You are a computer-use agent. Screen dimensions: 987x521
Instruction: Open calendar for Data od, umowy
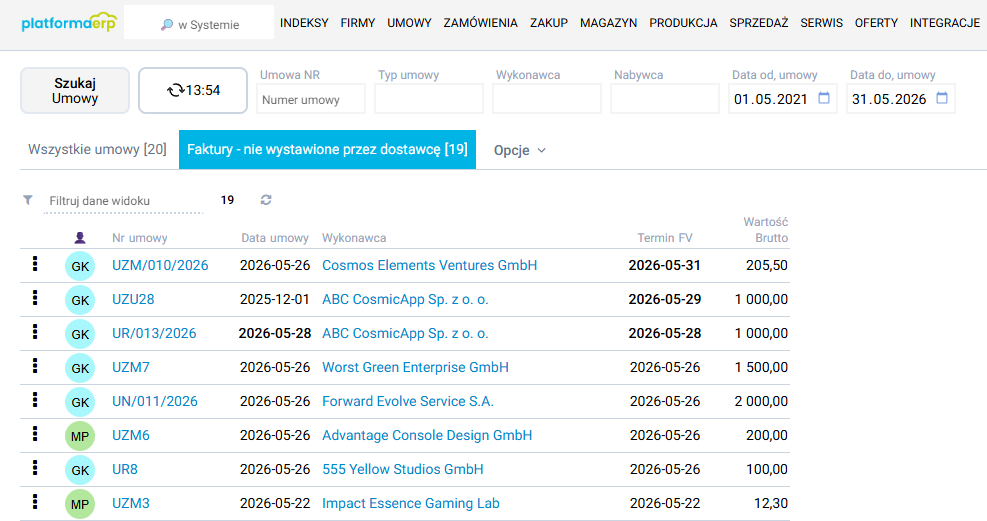(x=823, y=98)
